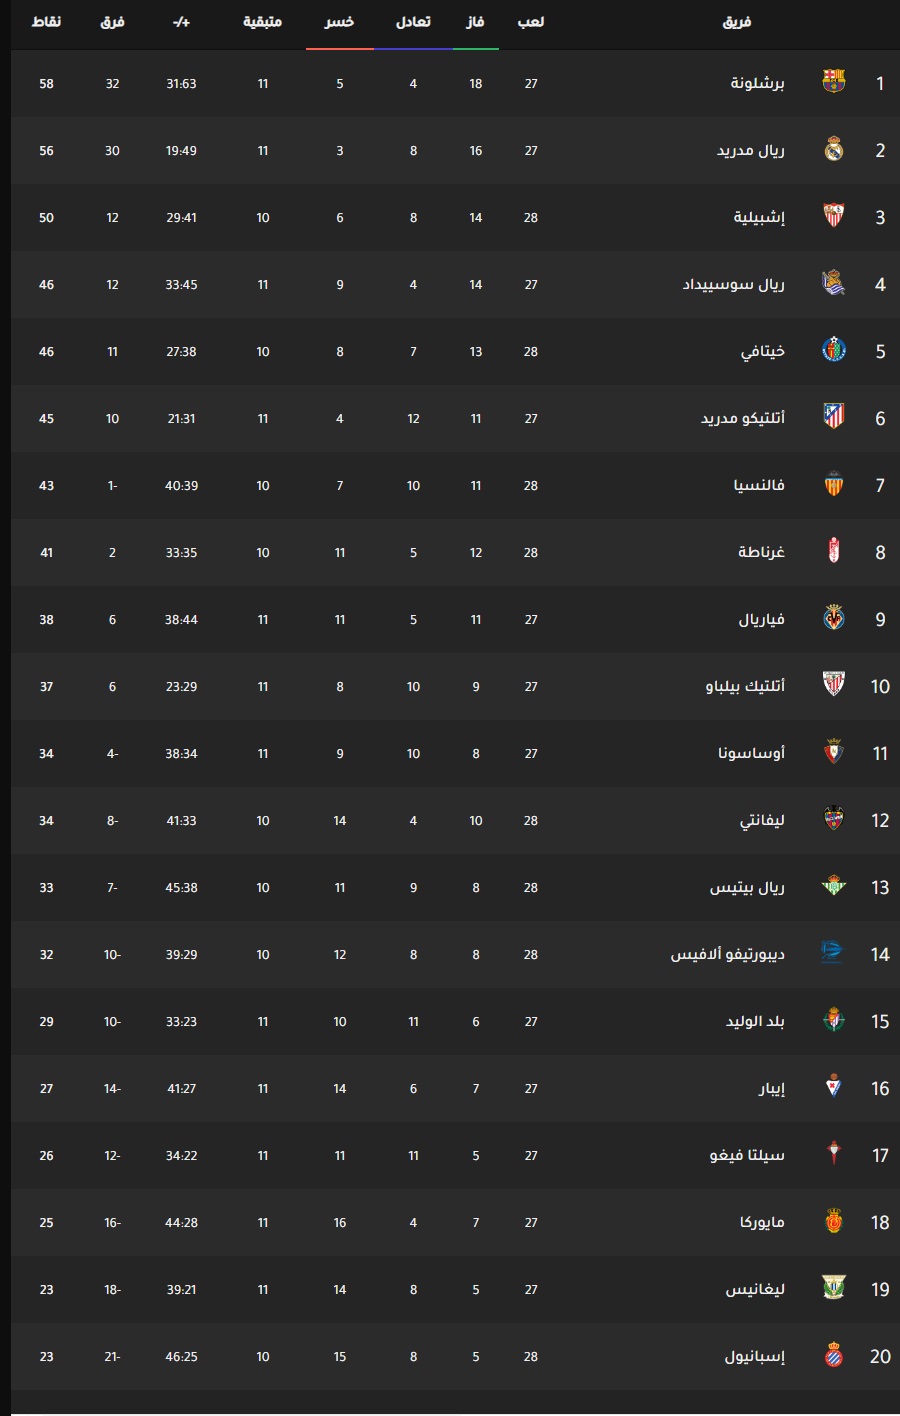This screenshot has height=1416, width=900.
Task: Click the Villarreal club crest
Action: (x=834, y=619)
